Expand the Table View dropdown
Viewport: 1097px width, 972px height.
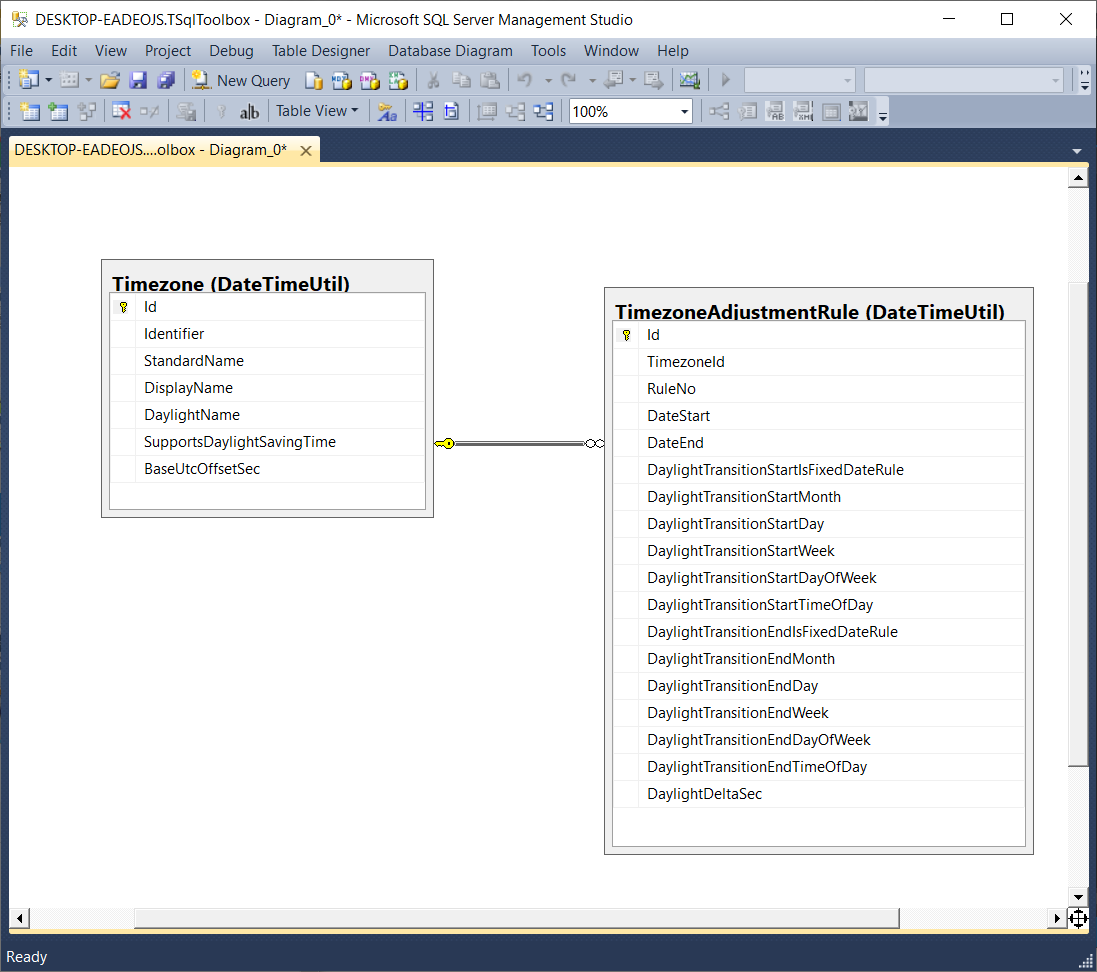pos(317,111)
